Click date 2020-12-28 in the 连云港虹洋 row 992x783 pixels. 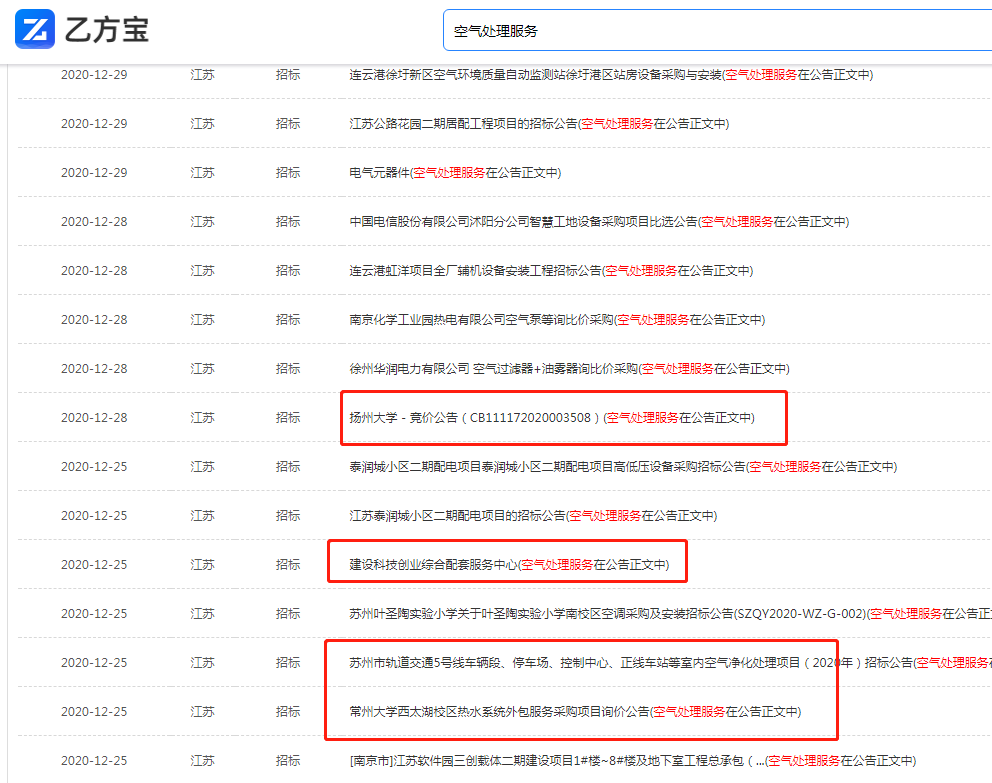pyautogui.click(x=94, y=271)
